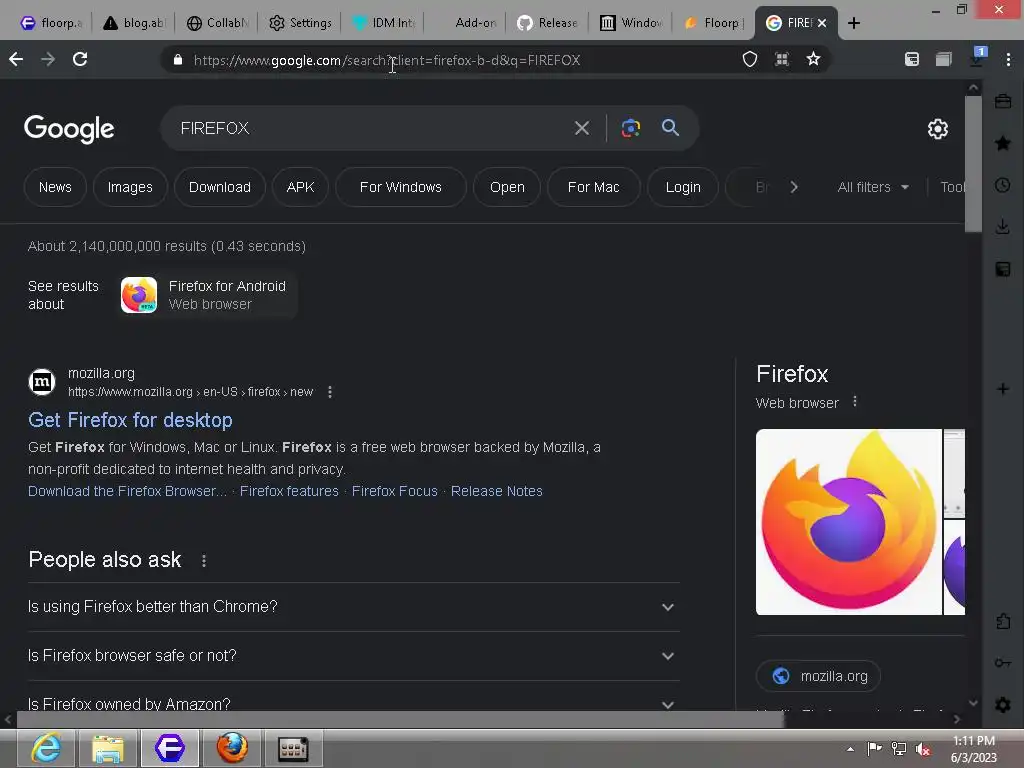
Task: Switch to the IDM Integration tab
Action: click(x=383, y=23)
